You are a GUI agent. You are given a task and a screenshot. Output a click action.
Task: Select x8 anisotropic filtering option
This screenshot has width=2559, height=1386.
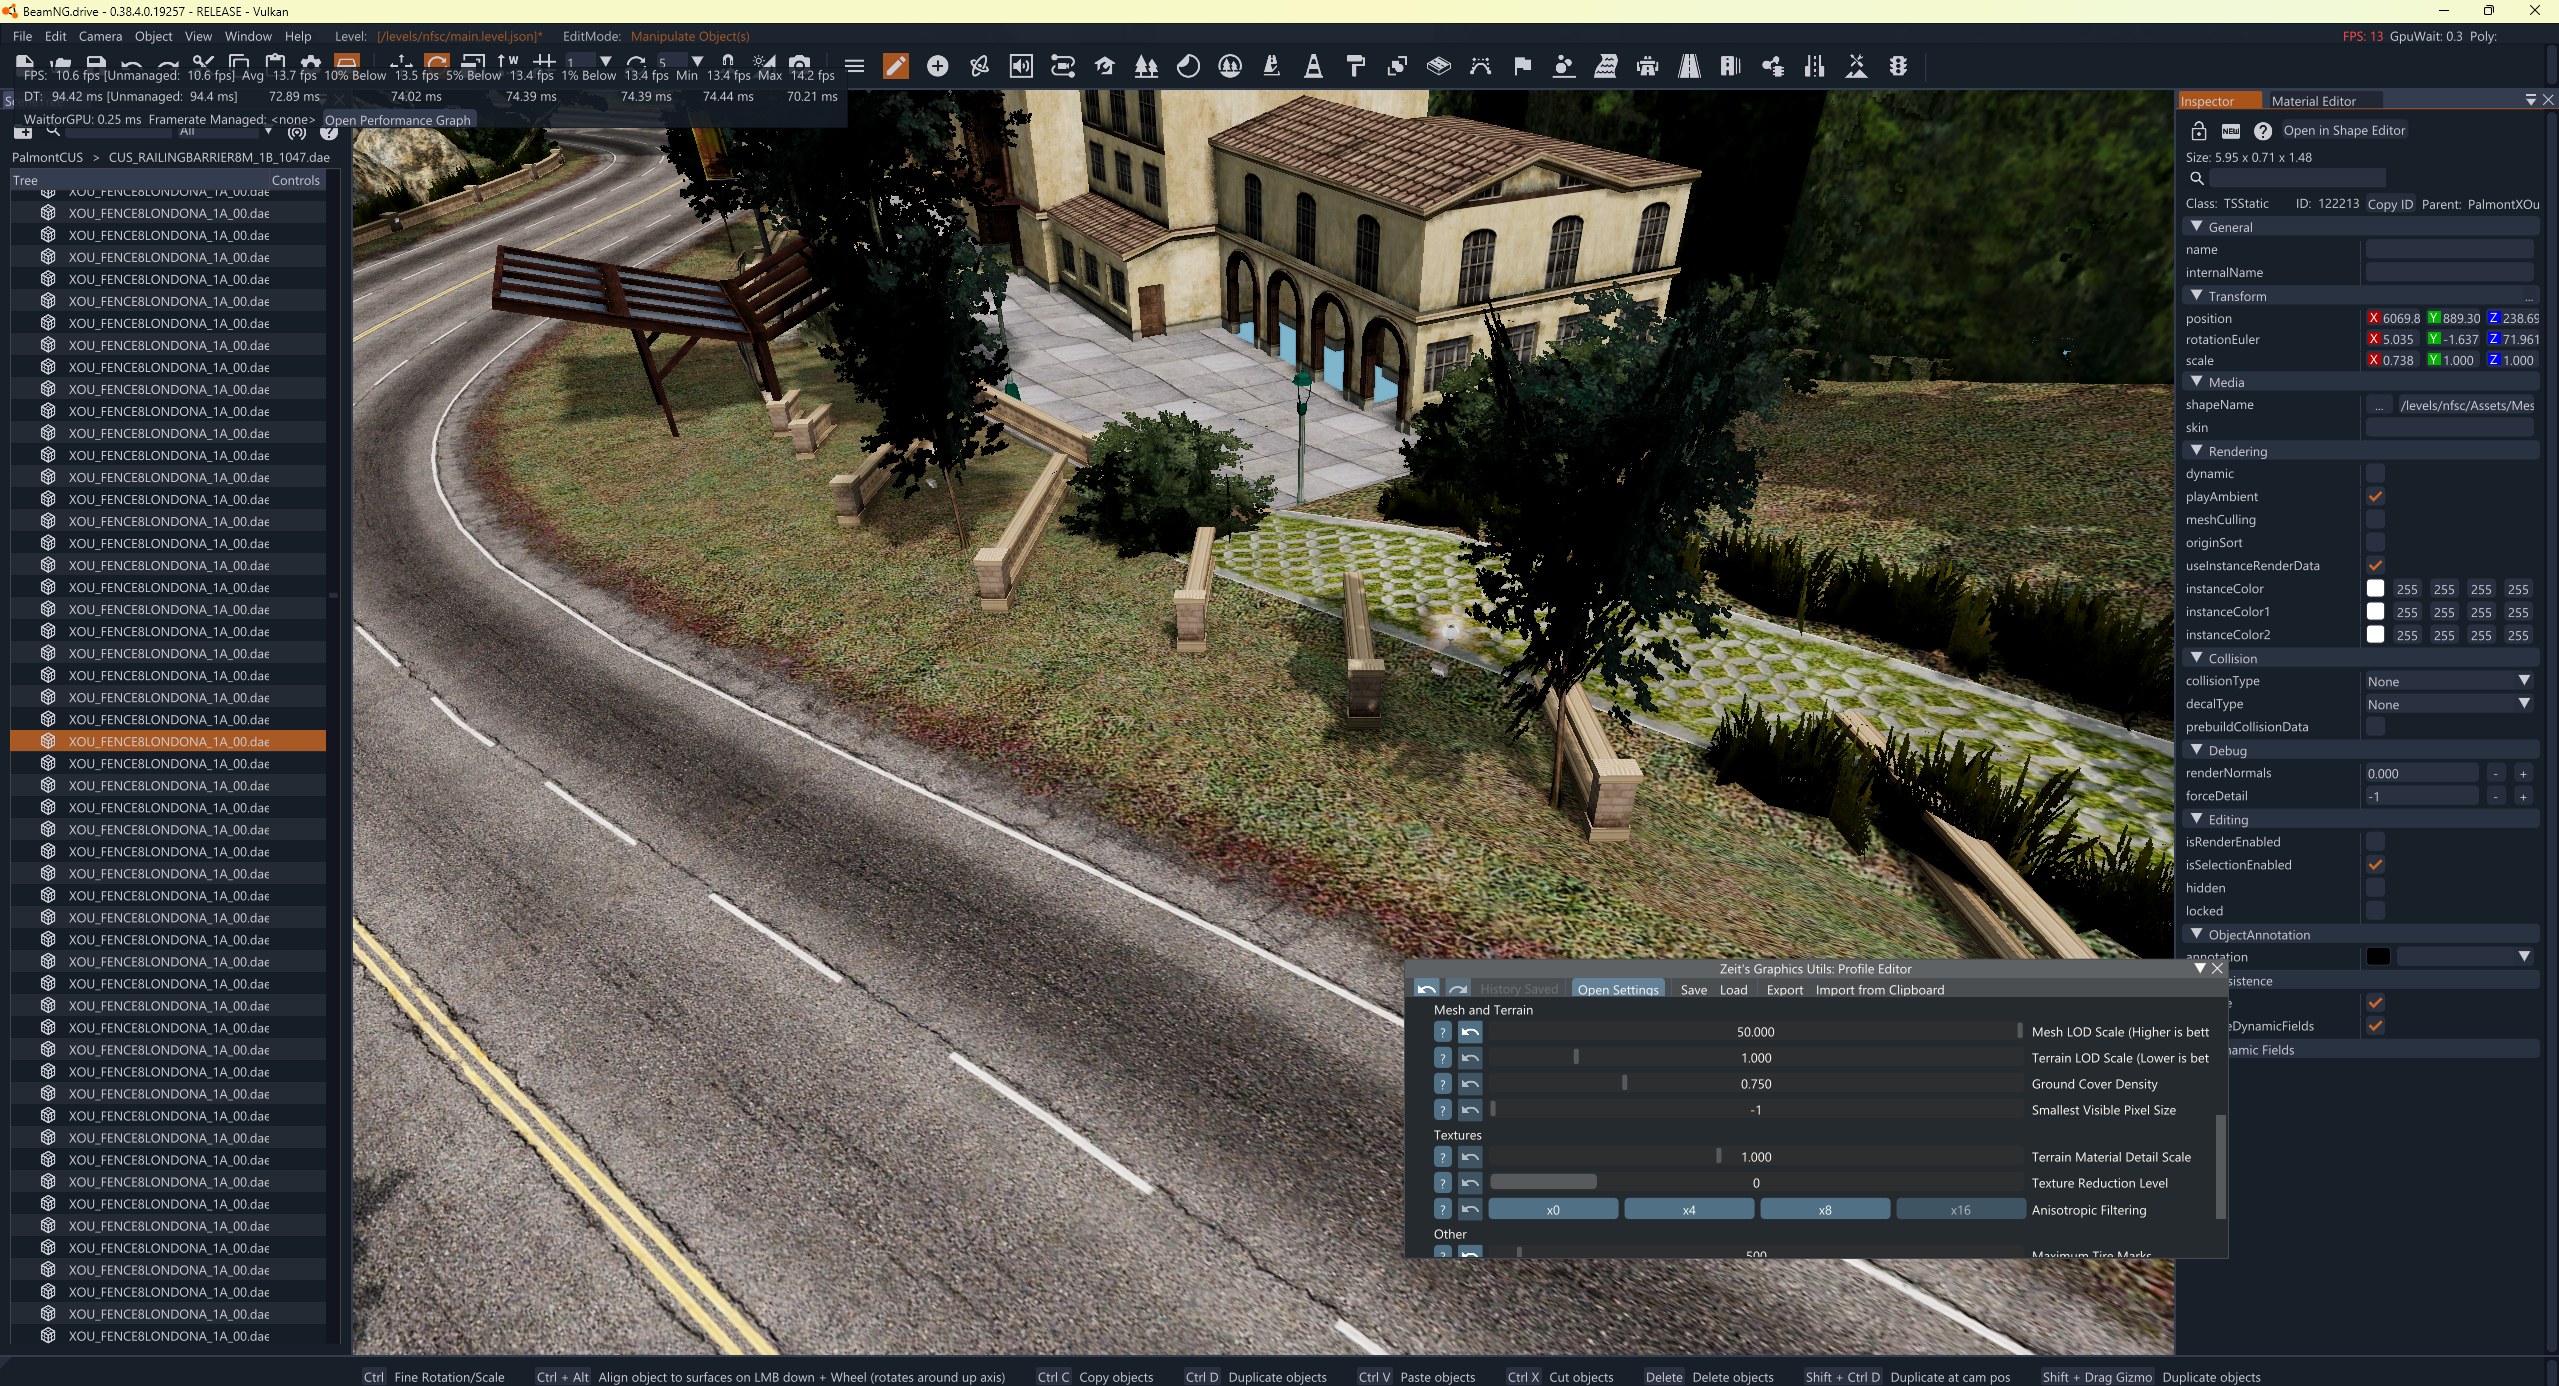point(1824,1210)
